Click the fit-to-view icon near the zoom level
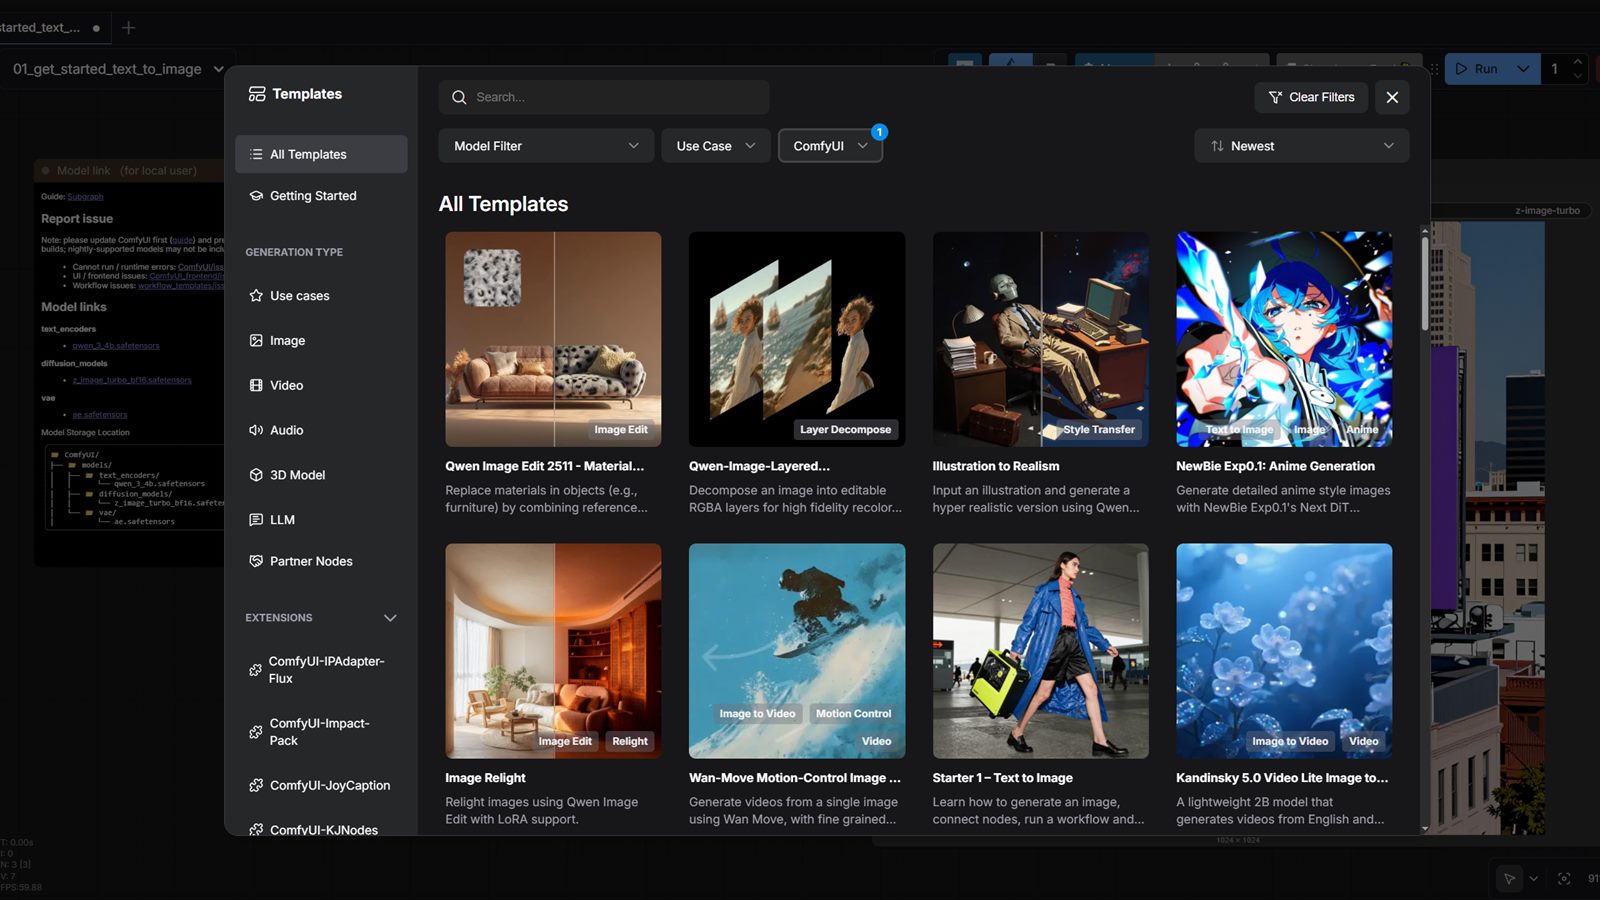The image size is (1600, 900). click(1564, 878)
